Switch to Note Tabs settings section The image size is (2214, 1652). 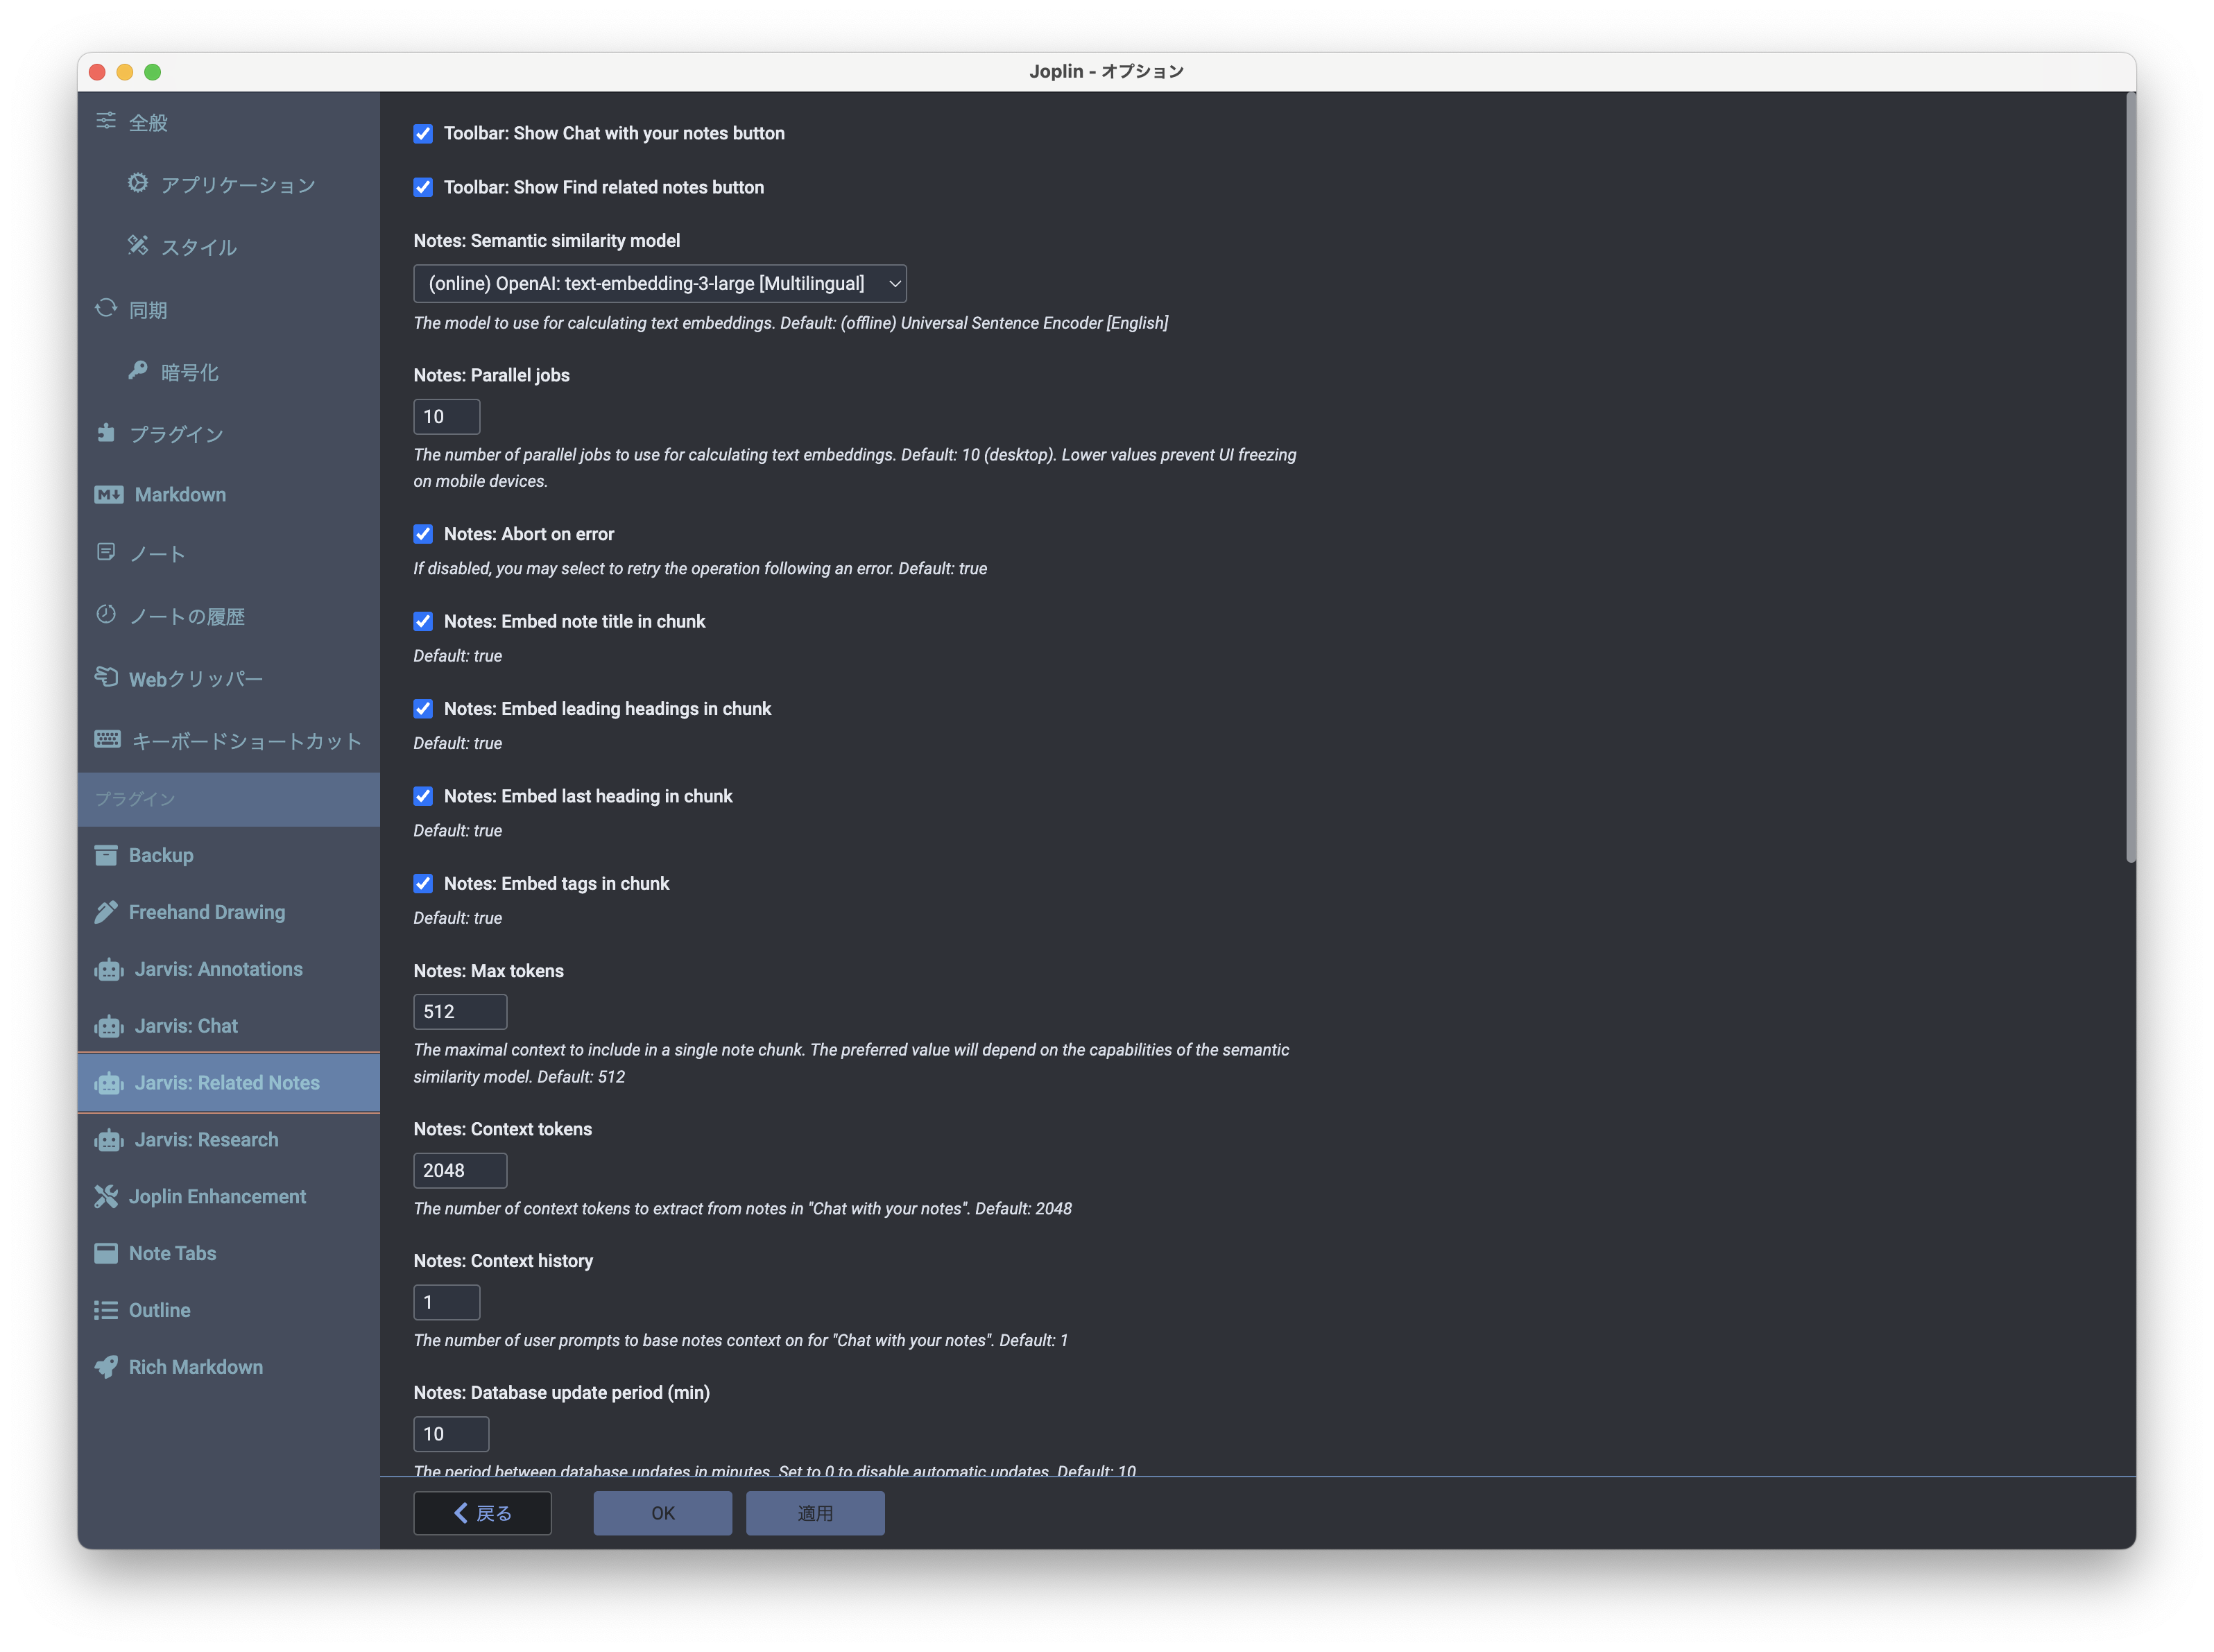tap(172, 1254)
